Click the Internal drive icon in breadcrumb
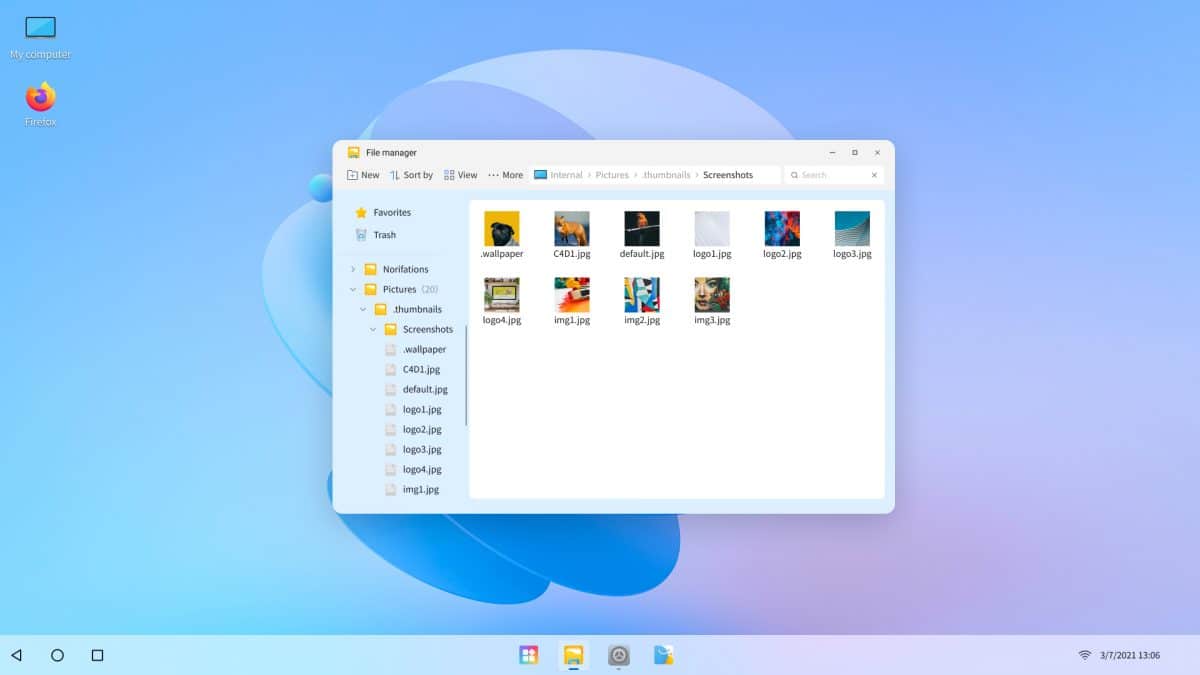This screenshot has height=675, width=1200. pos(540,174)
